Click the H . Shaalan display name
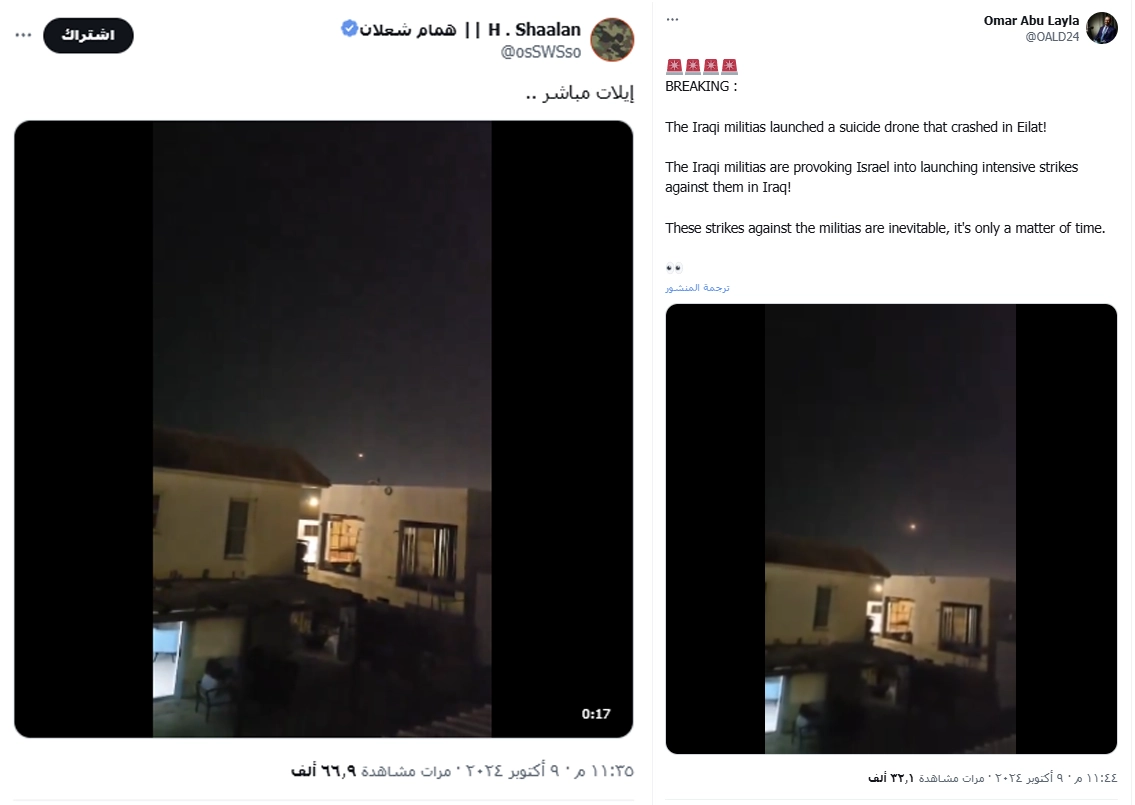This screenshot has height=805, width=1135. pos(534,30)
